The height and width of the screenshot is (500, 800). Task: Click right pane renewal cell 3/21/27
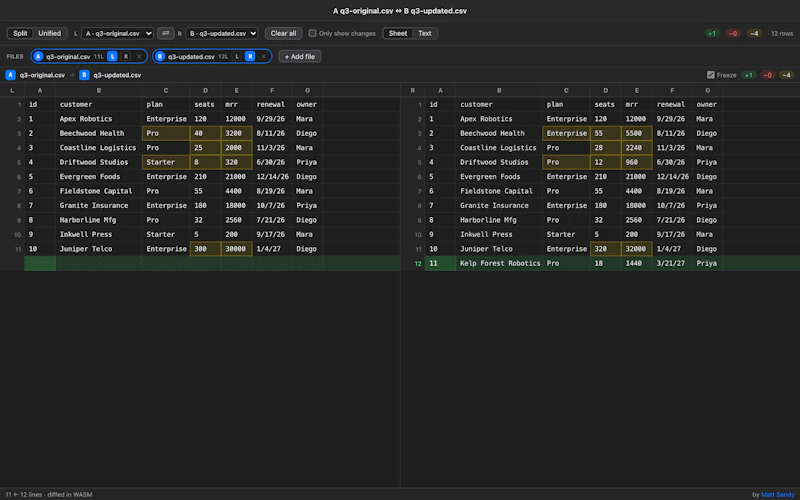click(672, 263)
